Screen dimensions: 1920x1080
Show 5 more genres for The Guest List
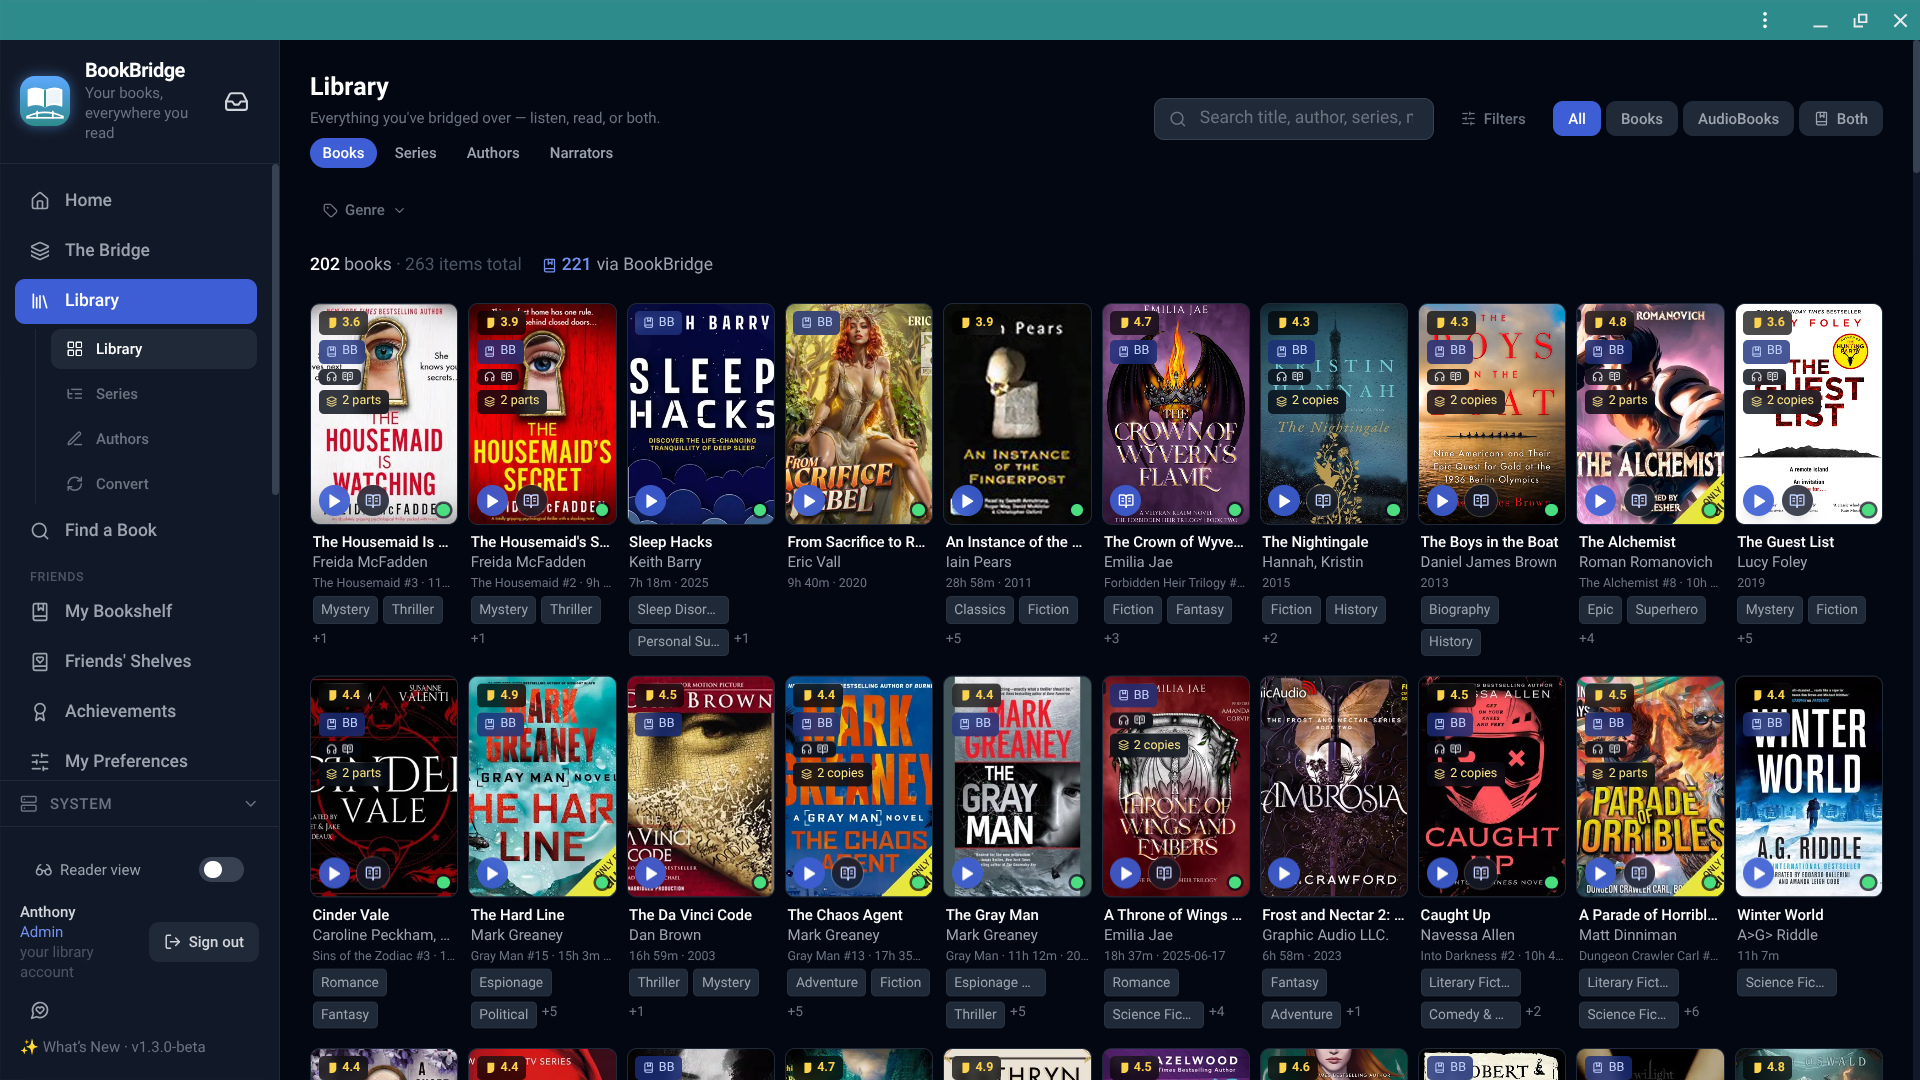(1745, 639)
